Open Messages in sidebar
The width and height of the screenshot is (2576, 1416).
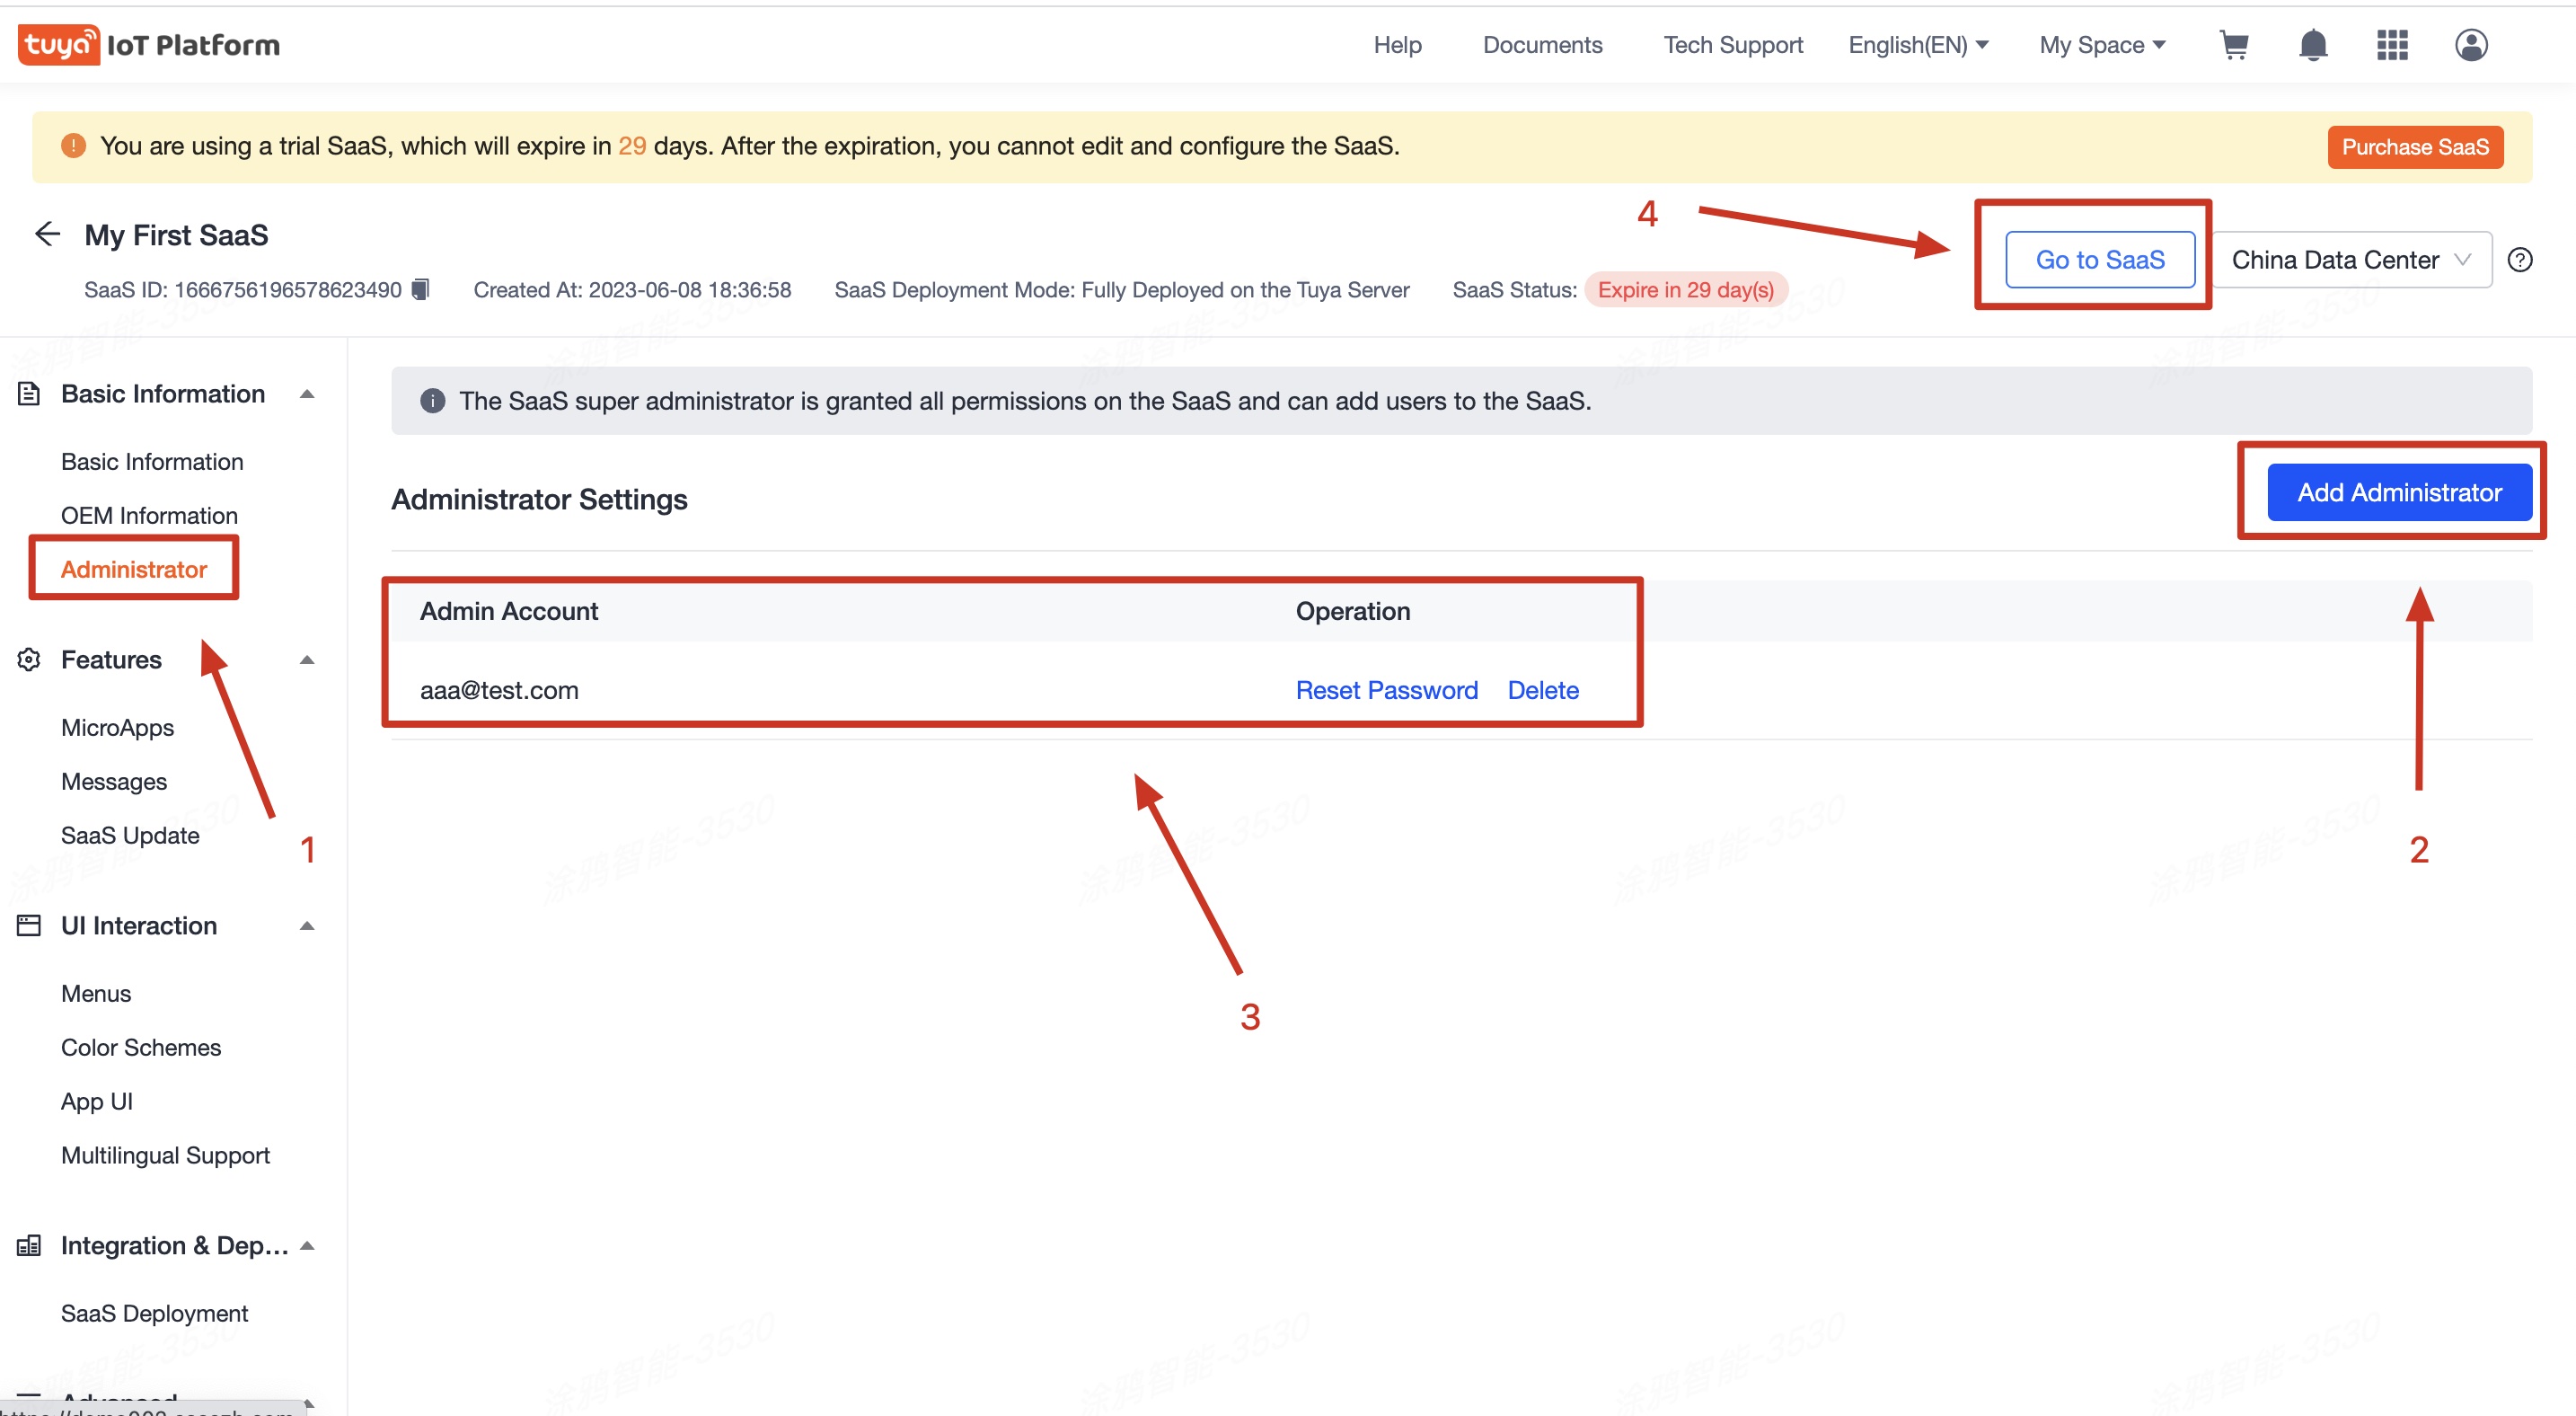(114, 782)
